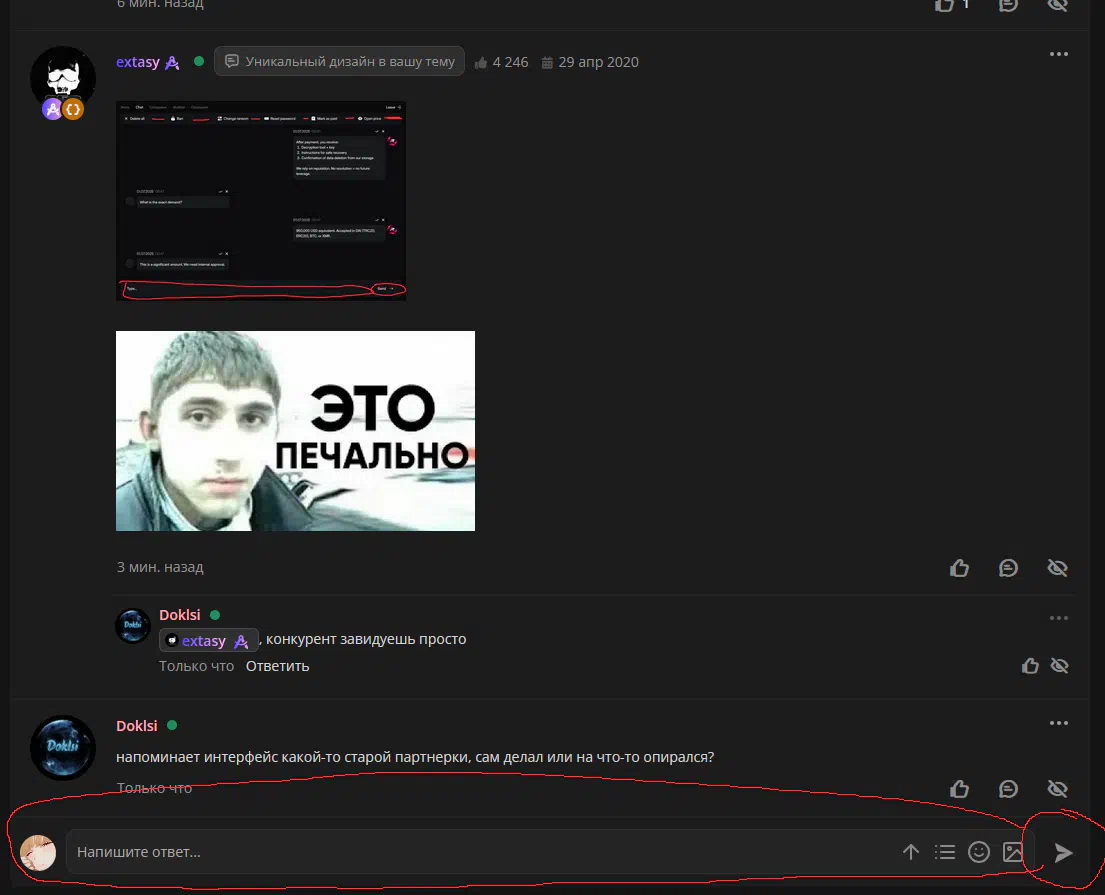Screen dimensions: 1105x895
Task: Open the emoji picker in reply box
Action: [x=979, y=852]
